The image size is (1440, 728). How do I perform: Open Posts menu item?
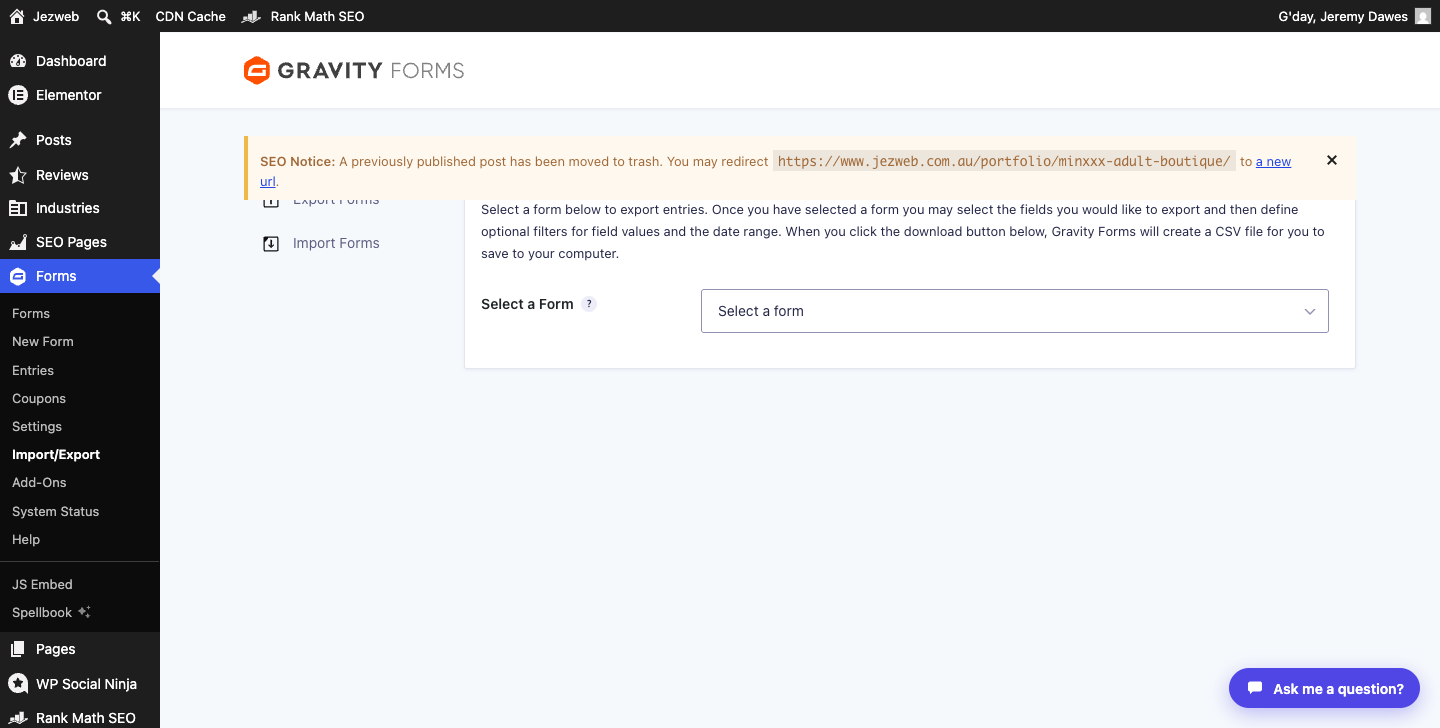54,140
